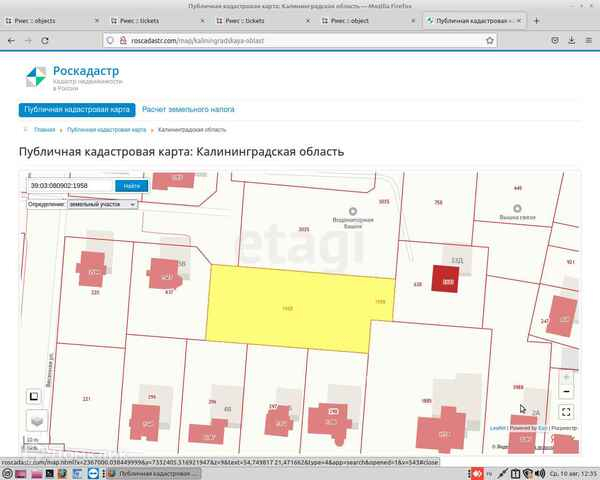The width and height of the screenshot is (600, 480).
Task: Open a new browser tab with plus
Action: click(536, 21)
